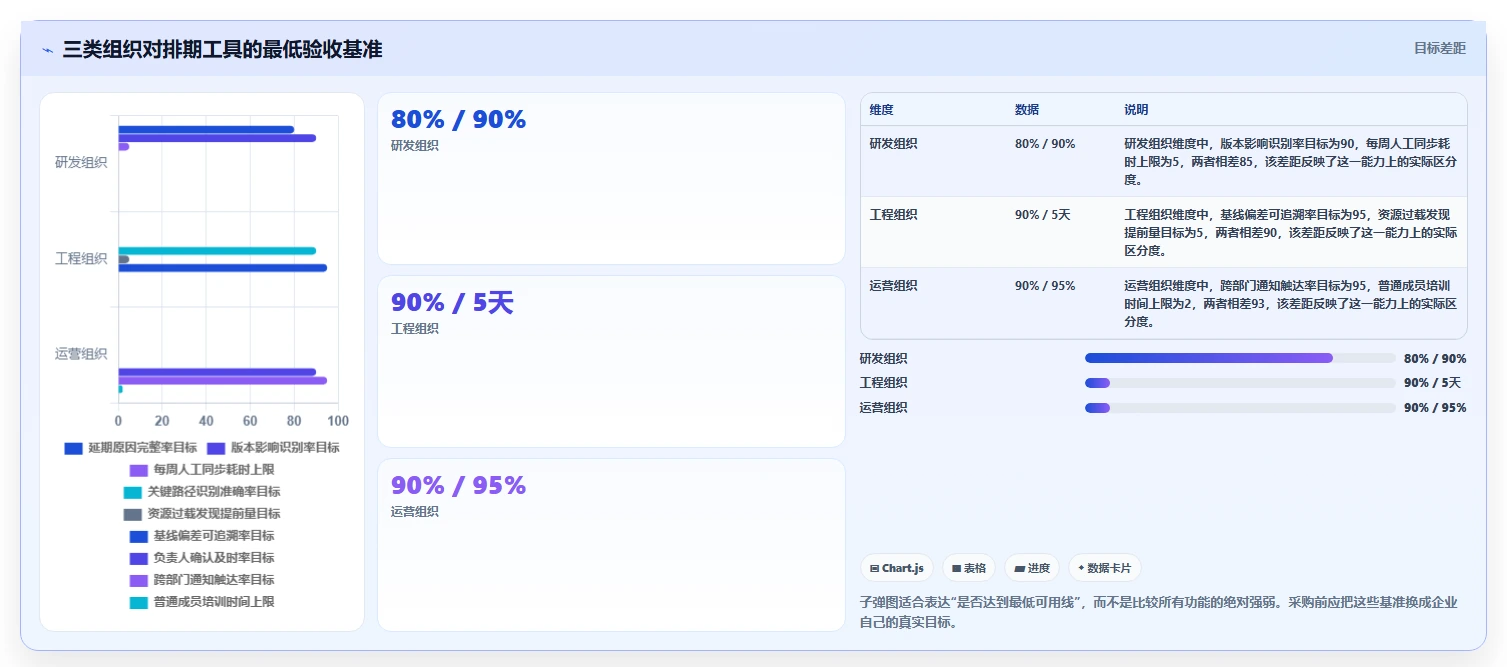The width and height of the screenshot is (1507, 667).
Task: Click the long blue 工程组织 bar in chart
Action: 222,268
